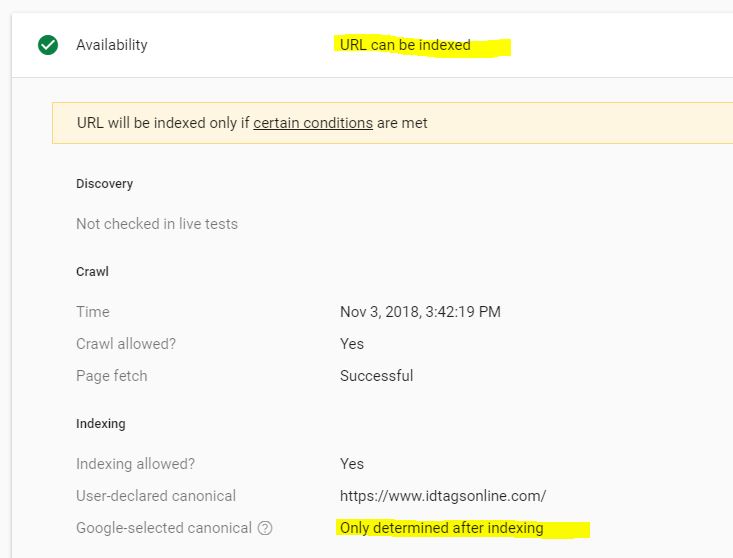Select the Indexing section heading
This screenshot has width=733, height=558.
click(101, 424)
